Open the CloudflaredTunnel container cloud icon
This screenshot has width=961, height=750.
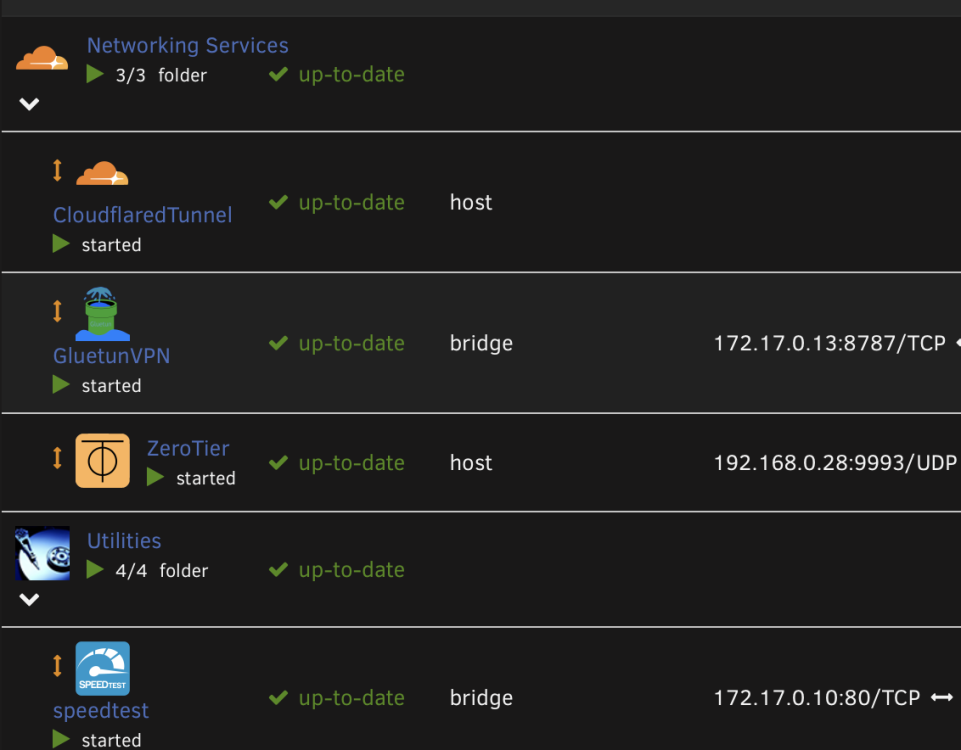[102, 173]
